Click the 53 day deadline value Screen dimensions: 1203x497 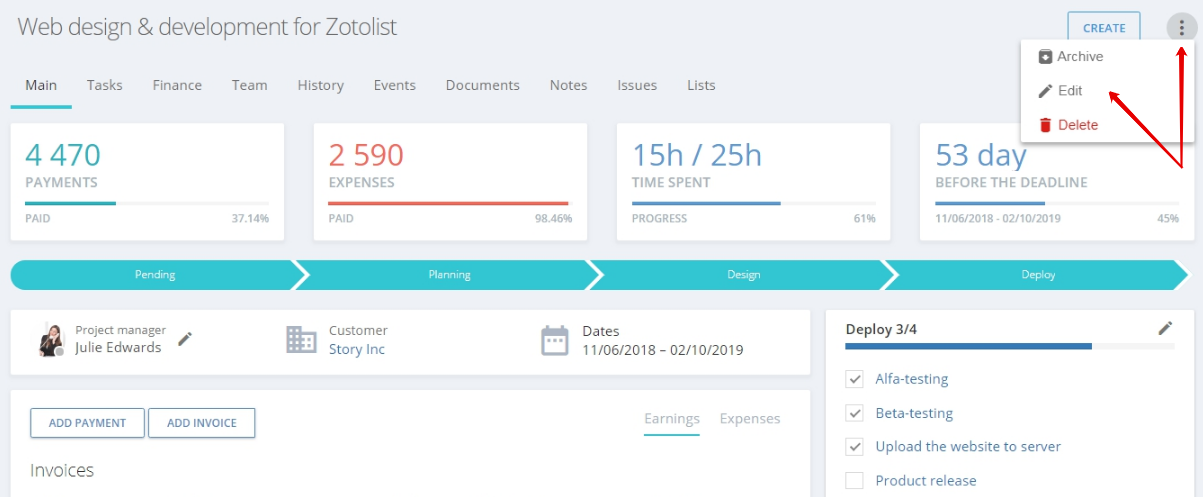click(981, 156)
